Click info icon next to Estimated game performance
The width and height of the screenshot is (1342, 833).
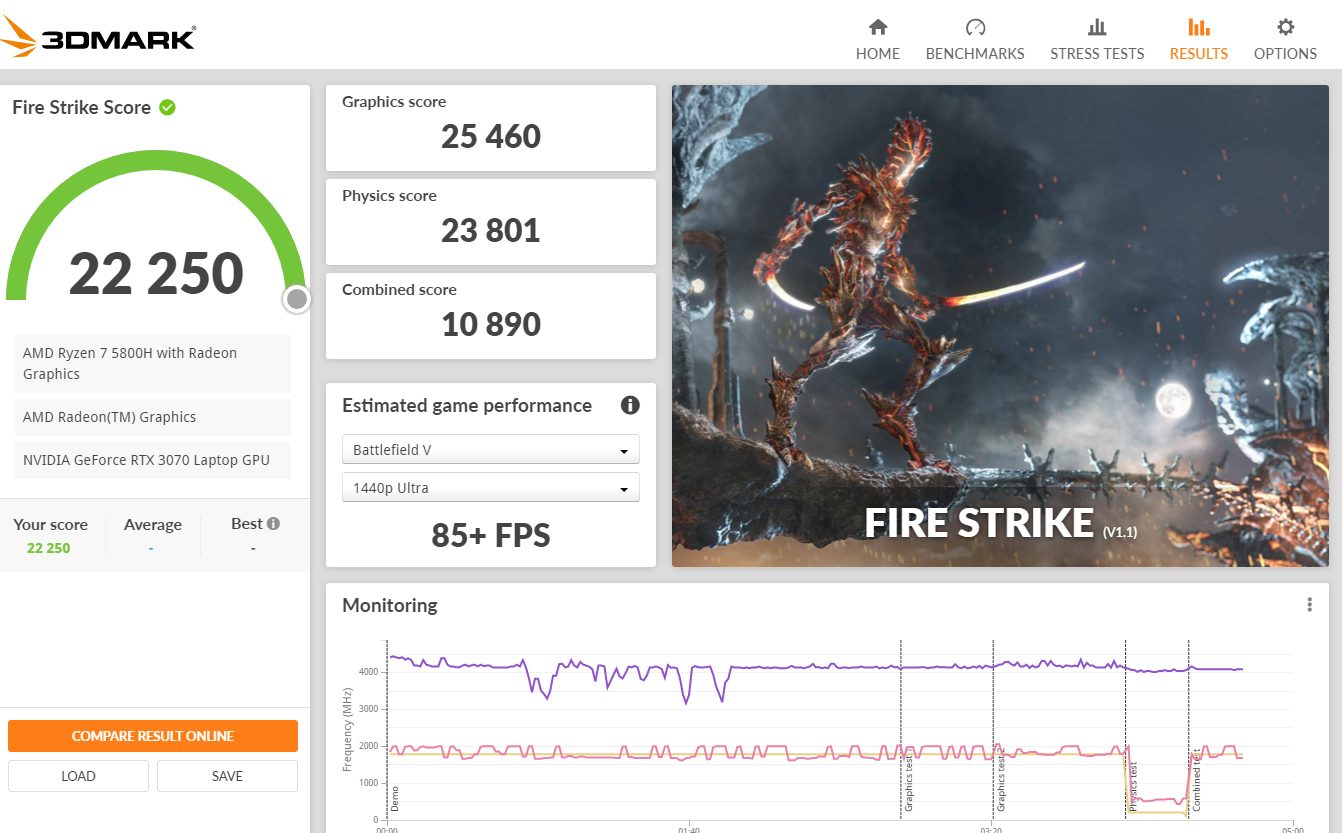point(630,405)
